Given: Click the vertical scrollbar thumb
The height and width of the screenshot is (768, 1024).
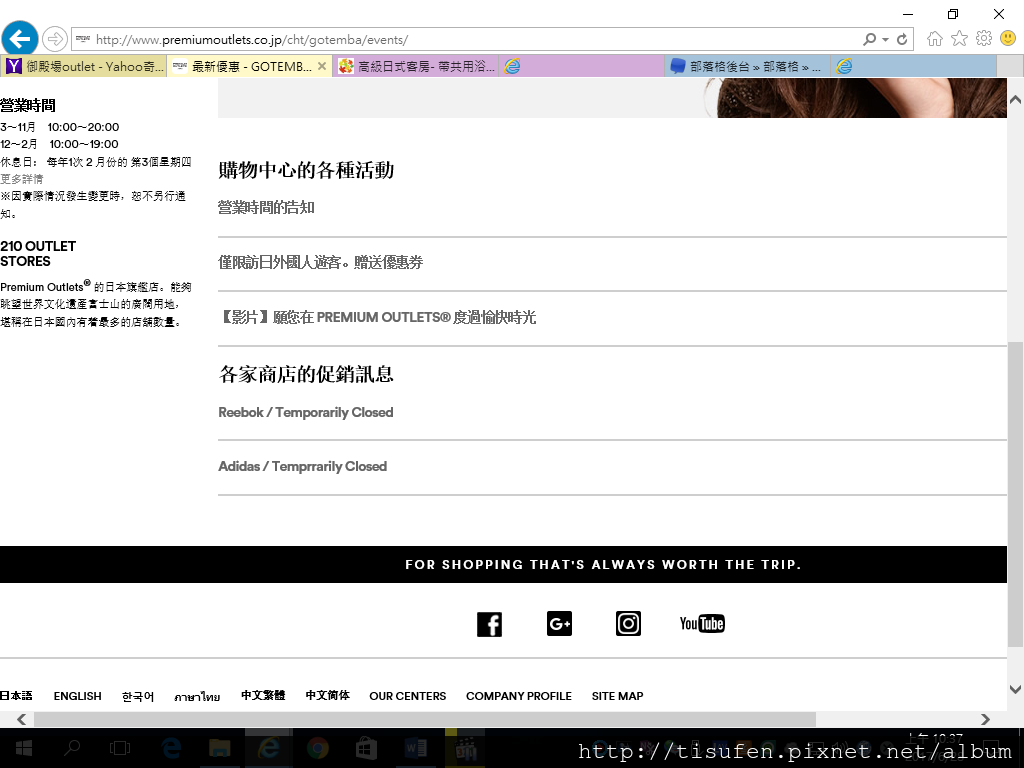Looking at the screenshot, I should tap(1016, 494).
